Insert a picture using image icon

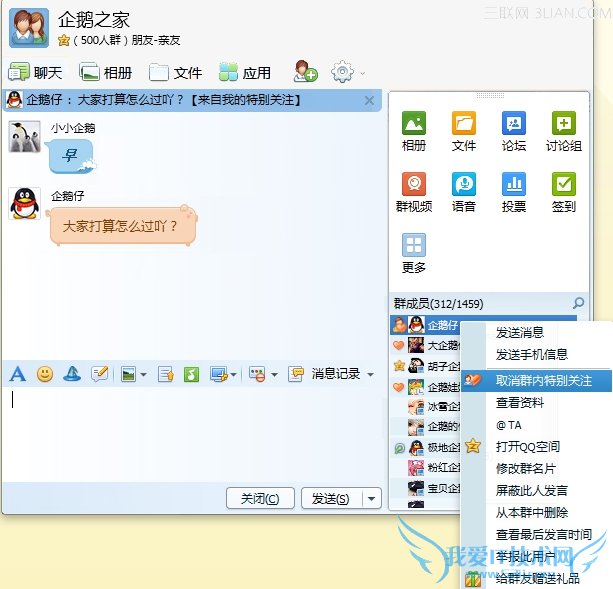(x=128, y=374)
